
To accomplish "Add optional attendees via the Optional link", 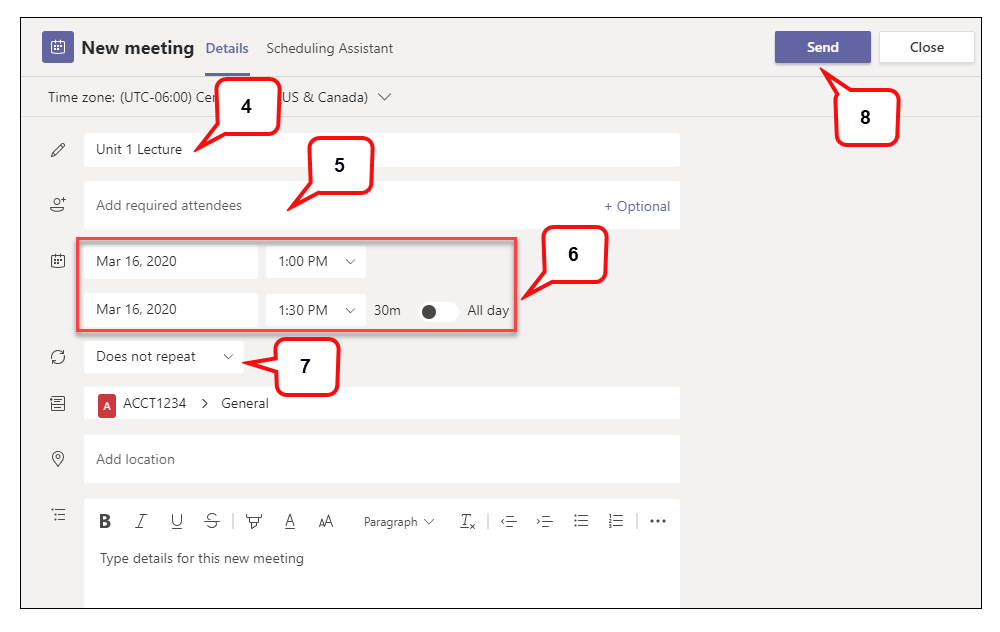I will [x=637, y=206].
